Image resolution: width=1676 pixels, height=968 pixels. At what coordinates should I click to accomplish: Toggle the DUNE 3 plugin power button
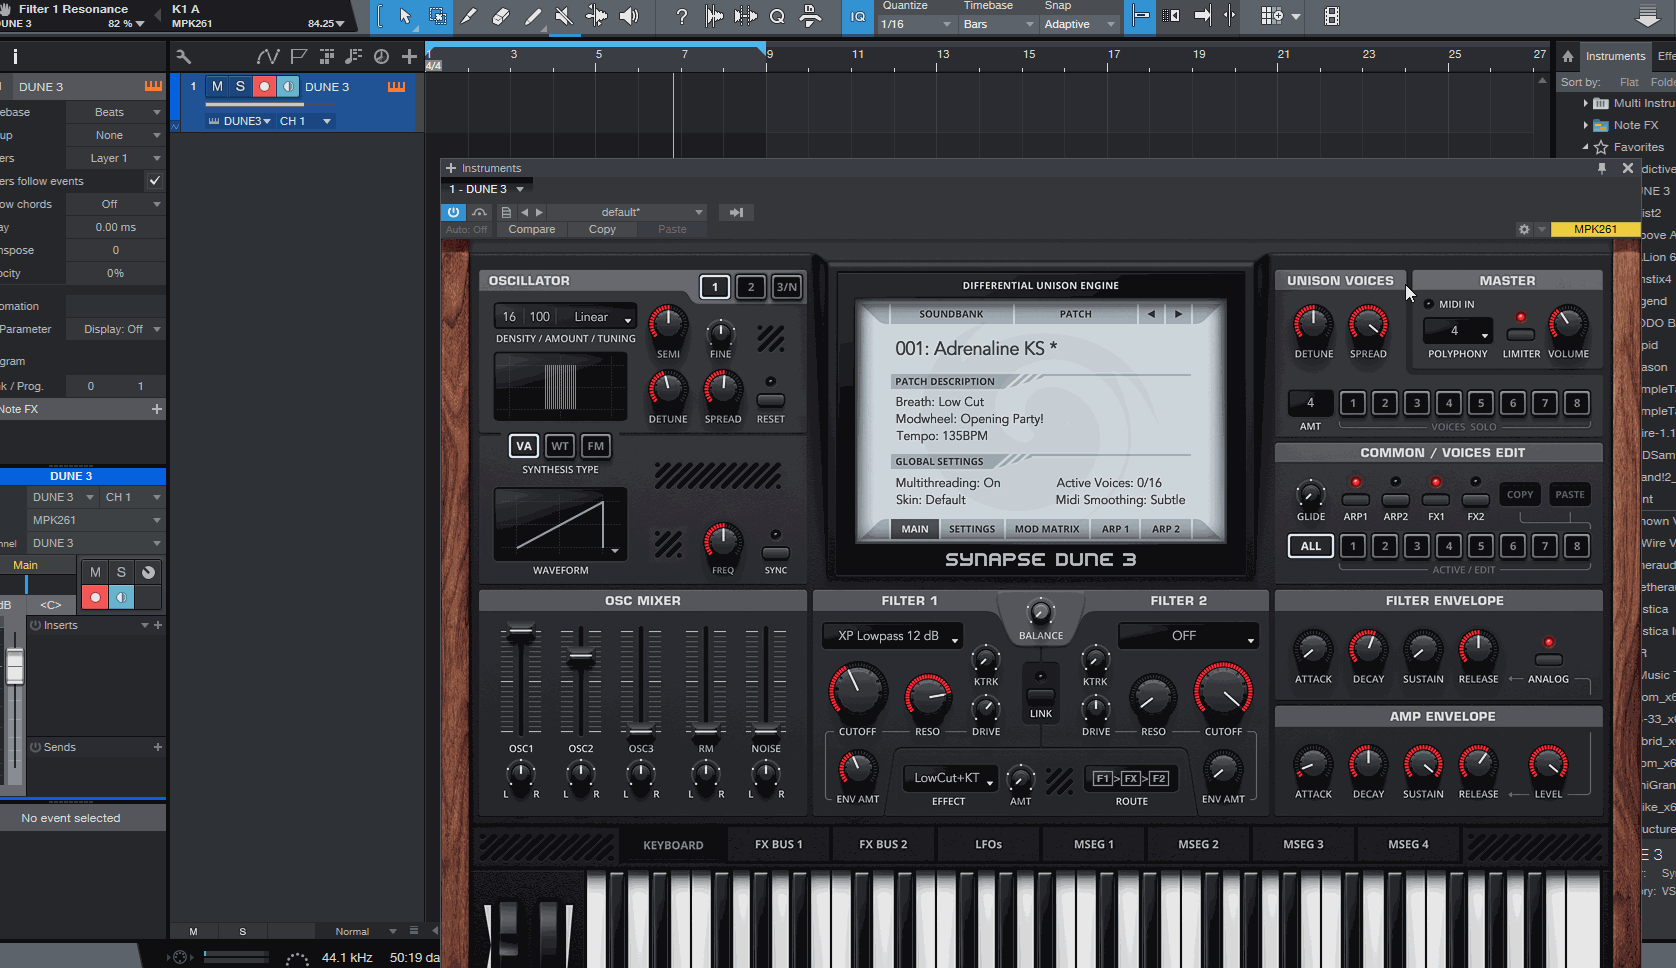[x=453, y=212]
